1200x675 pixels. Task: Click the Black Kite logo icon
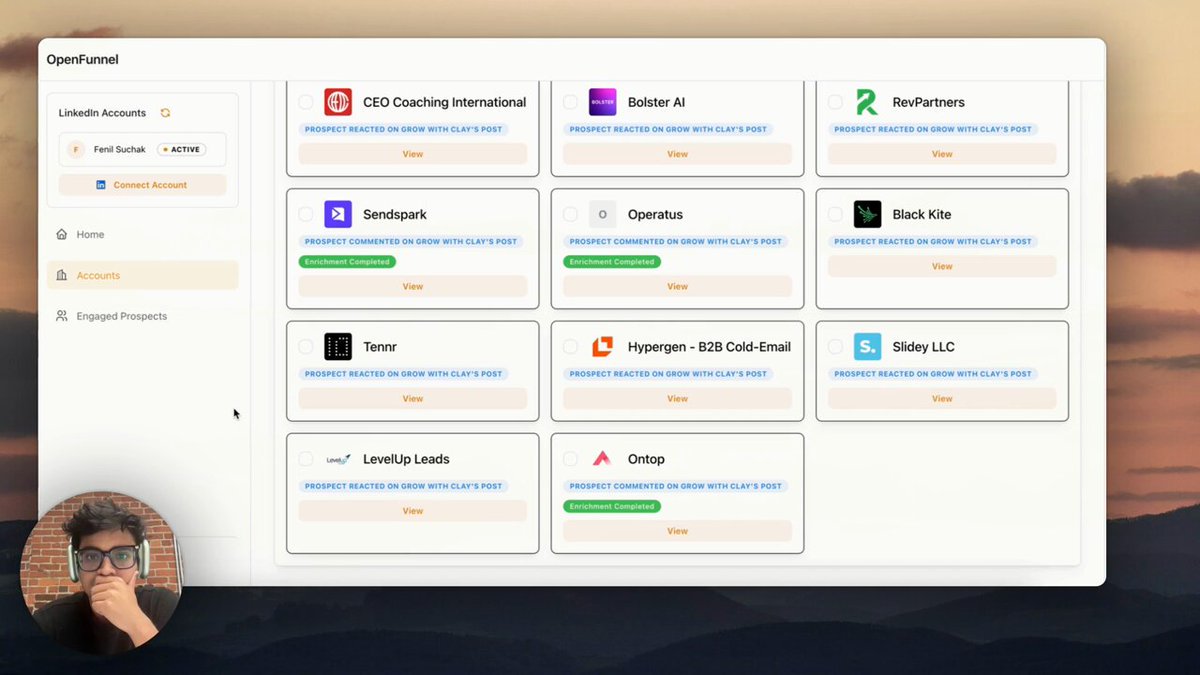click(x=867, y=214)
